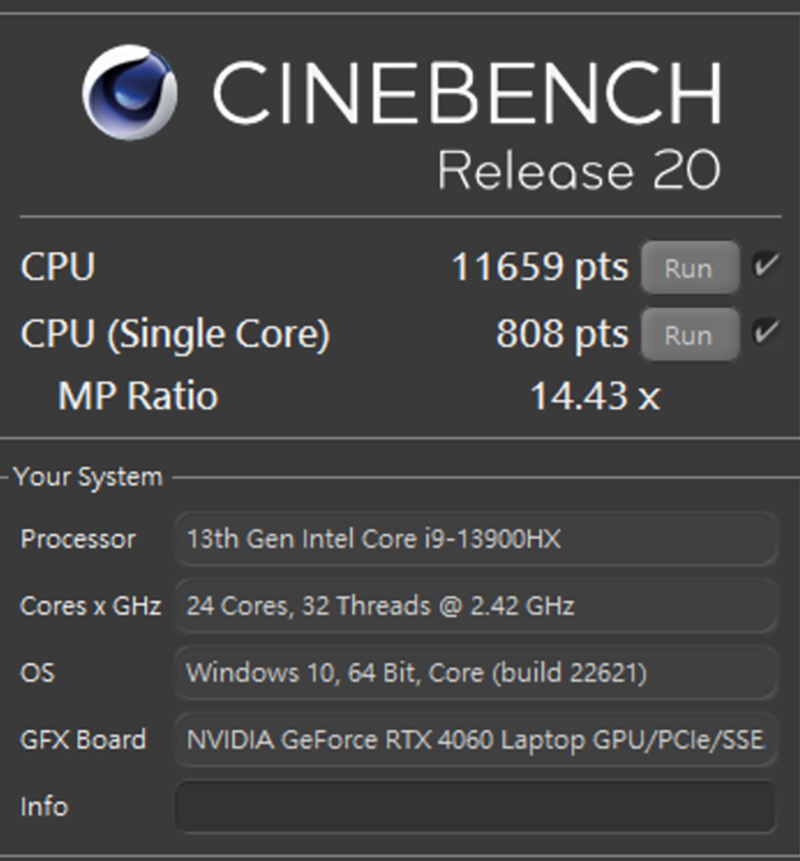Click the 11659 pts CPU score
This screenshot has width=800, height=861.
click(540, 267)
